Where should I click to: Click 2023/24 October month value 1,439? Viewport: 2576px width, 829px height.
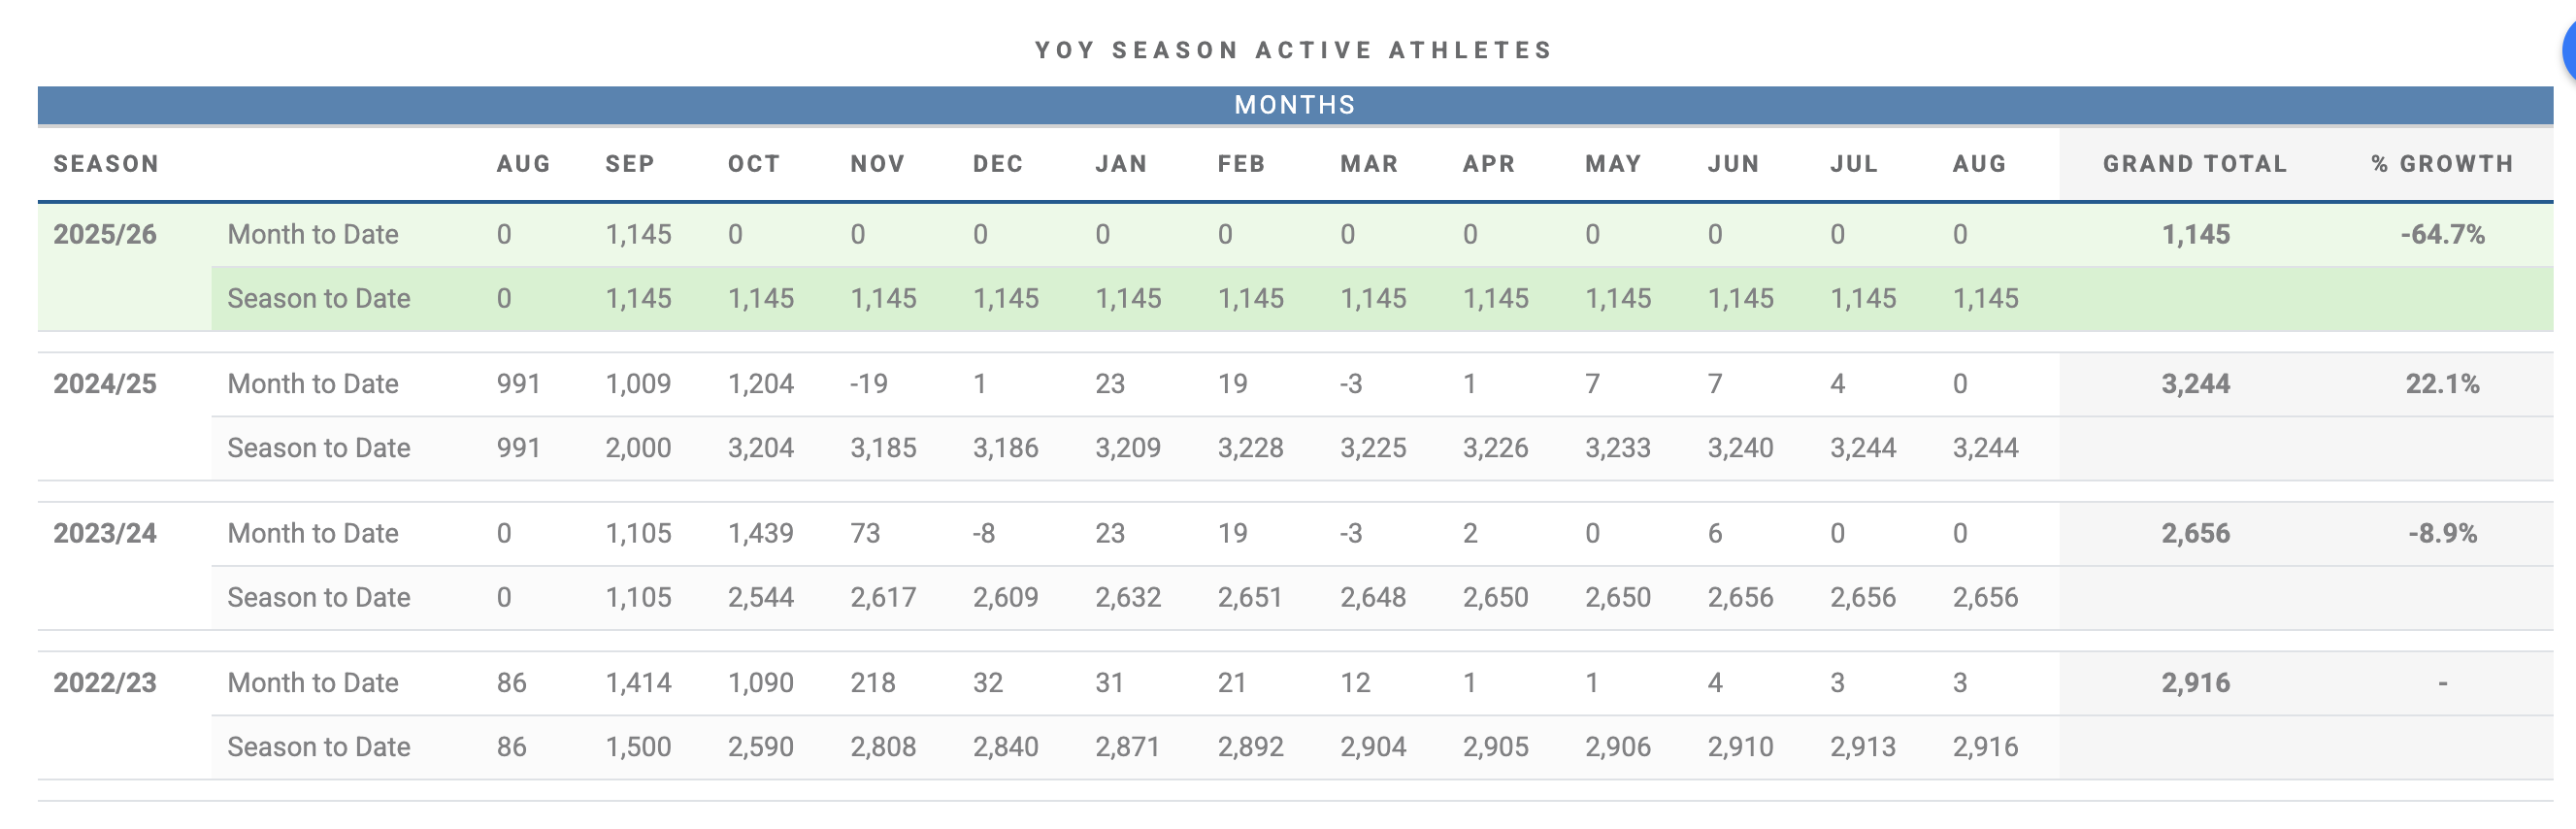pos(761,533)
